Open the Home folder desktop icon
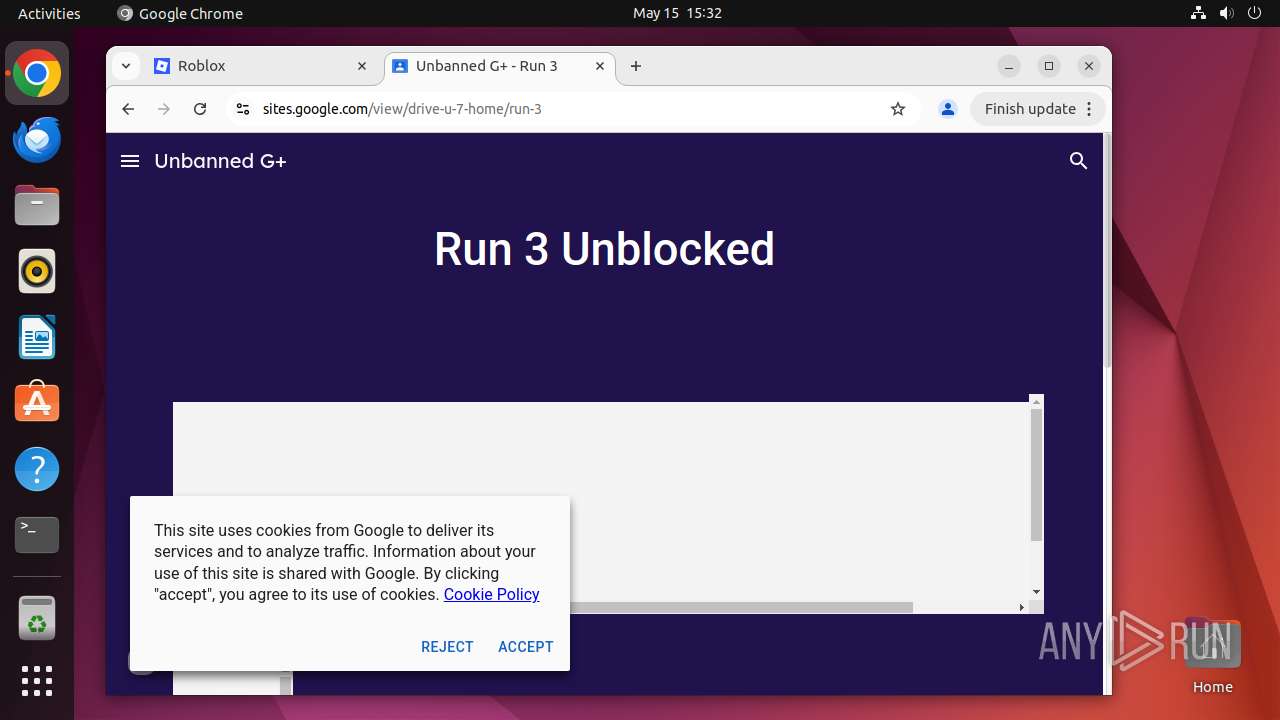Screen dimensions: 1280x720 (1212, 655)
